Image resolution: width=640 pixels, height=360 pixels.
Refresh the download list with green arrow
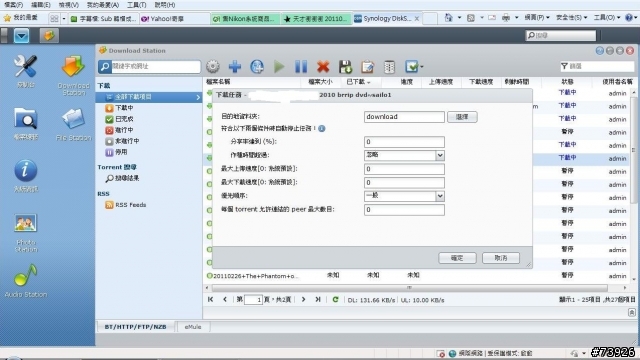[x=335, y=300]
